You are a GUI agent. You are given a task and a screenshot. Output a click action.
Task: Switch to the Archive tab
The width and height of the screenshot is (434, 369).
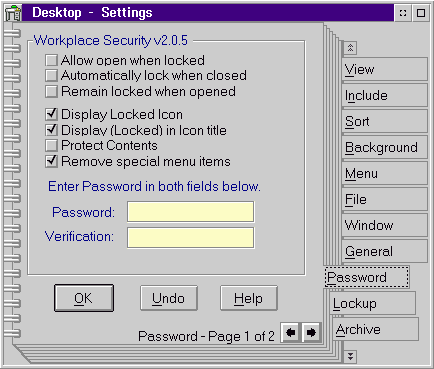375,329
